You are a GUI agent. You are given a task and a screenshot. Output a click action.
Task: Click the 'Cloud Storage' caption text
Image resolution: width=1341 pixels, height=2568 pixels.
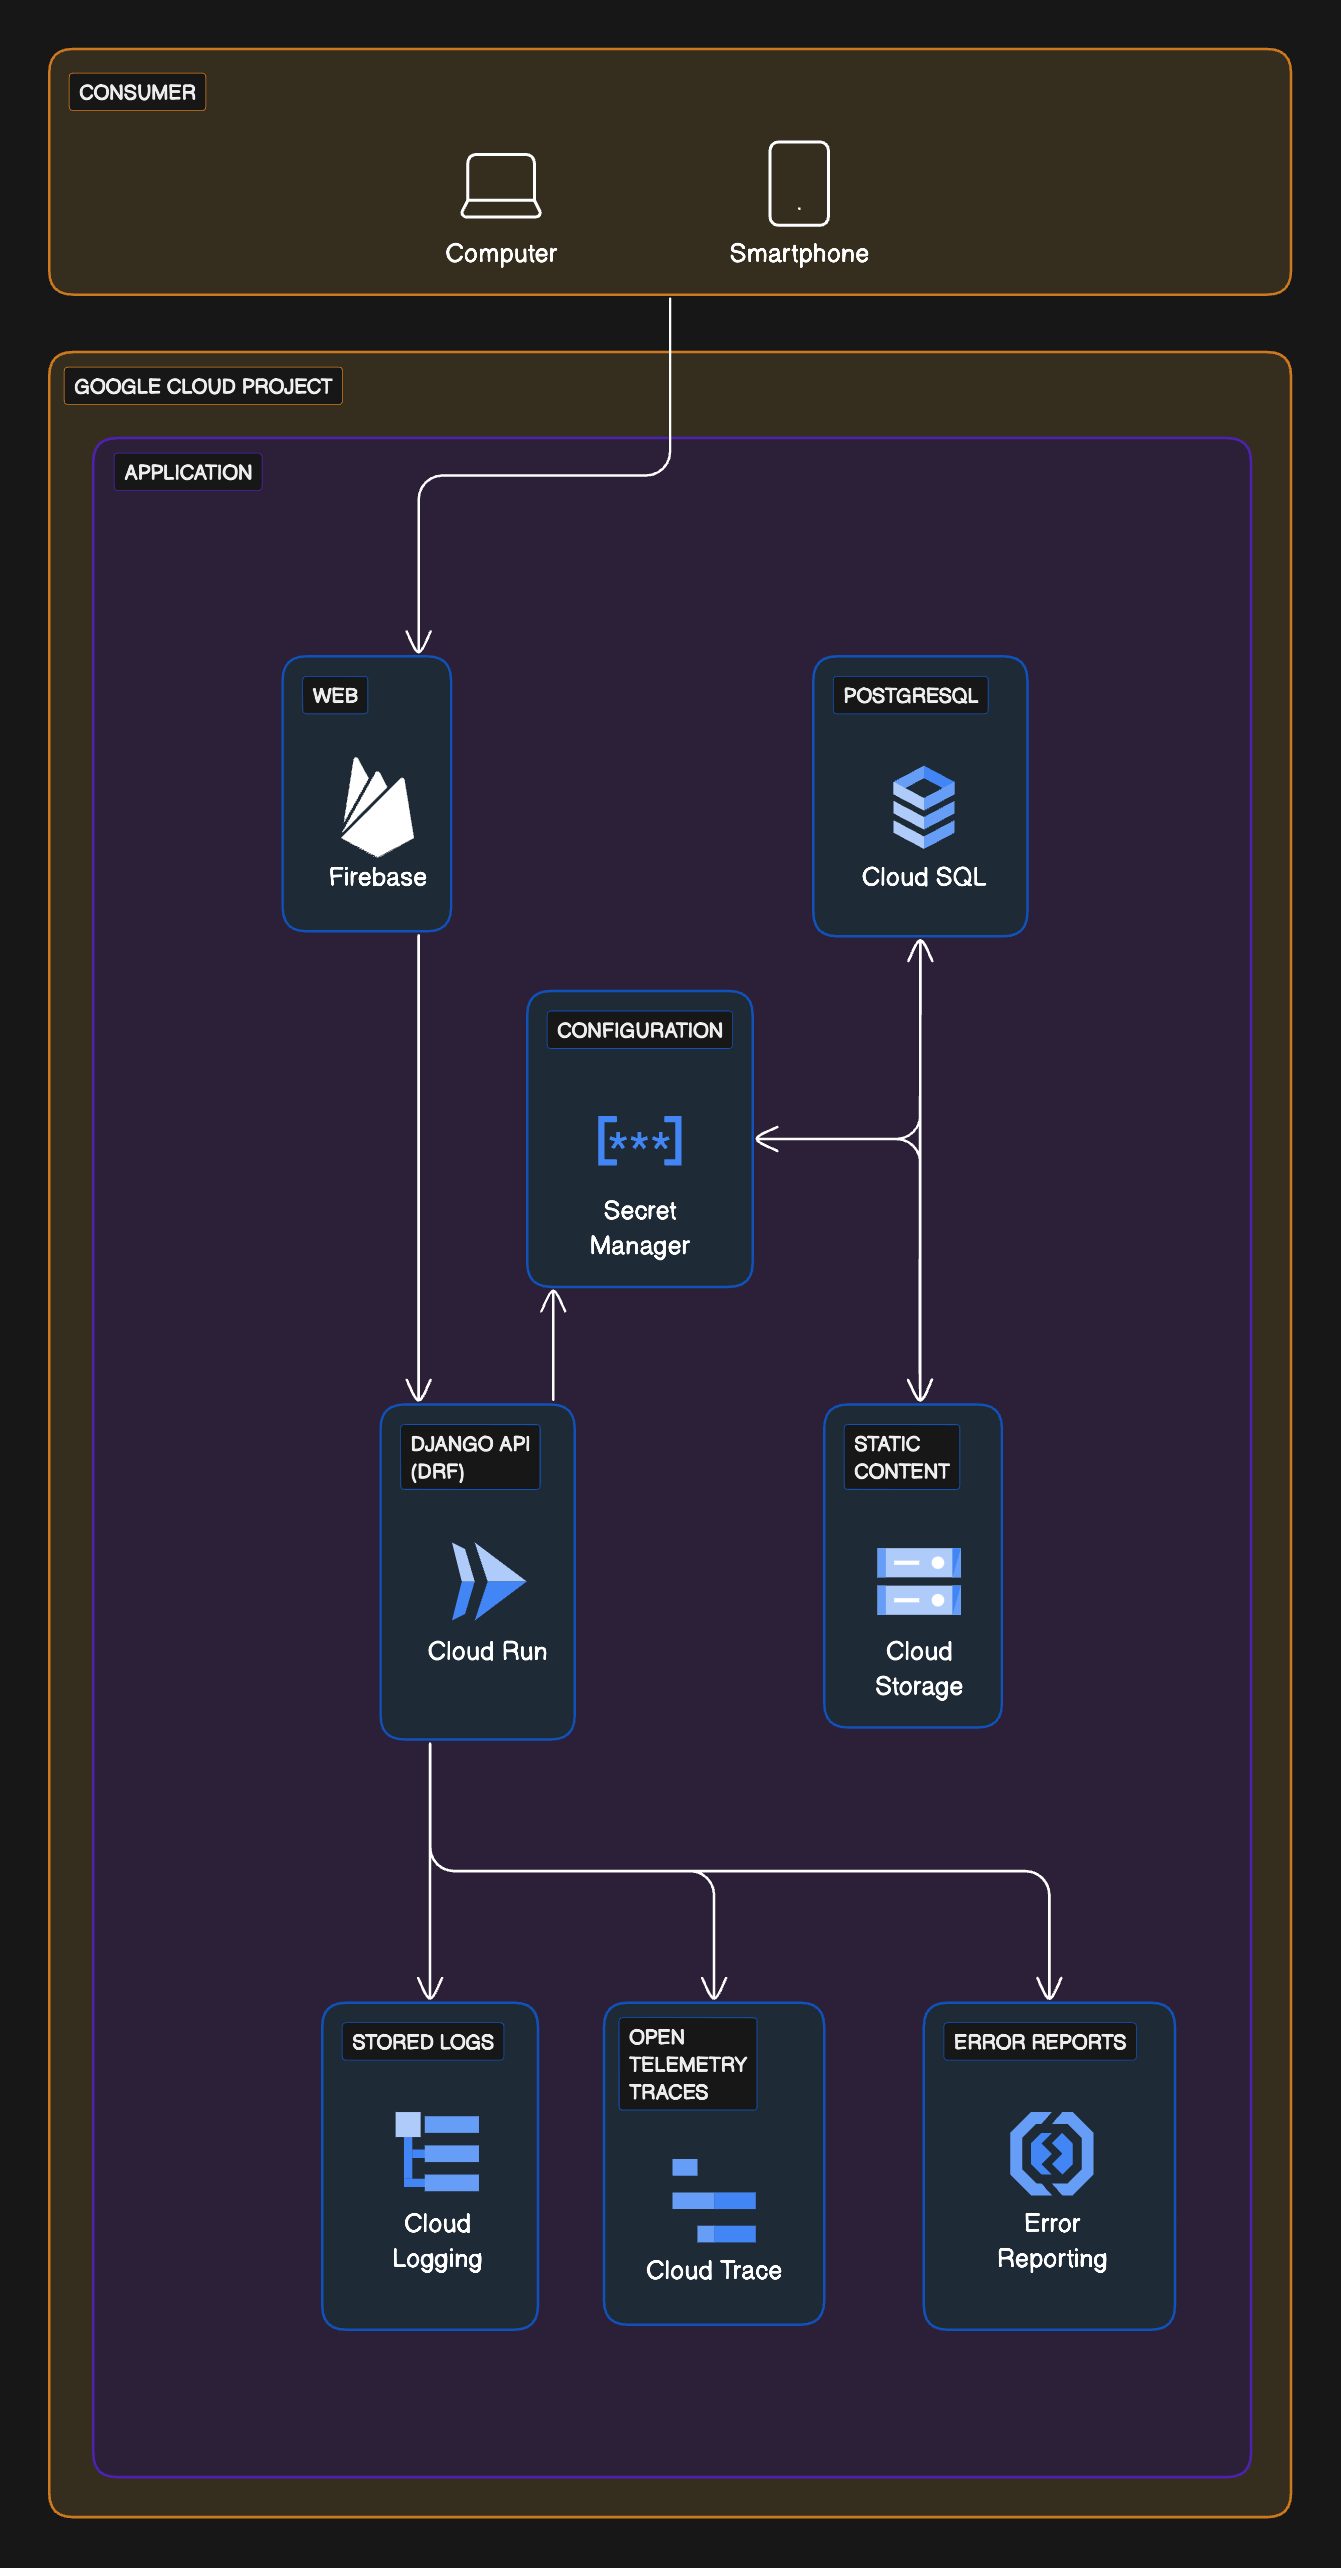click(x=919, y=1668)
